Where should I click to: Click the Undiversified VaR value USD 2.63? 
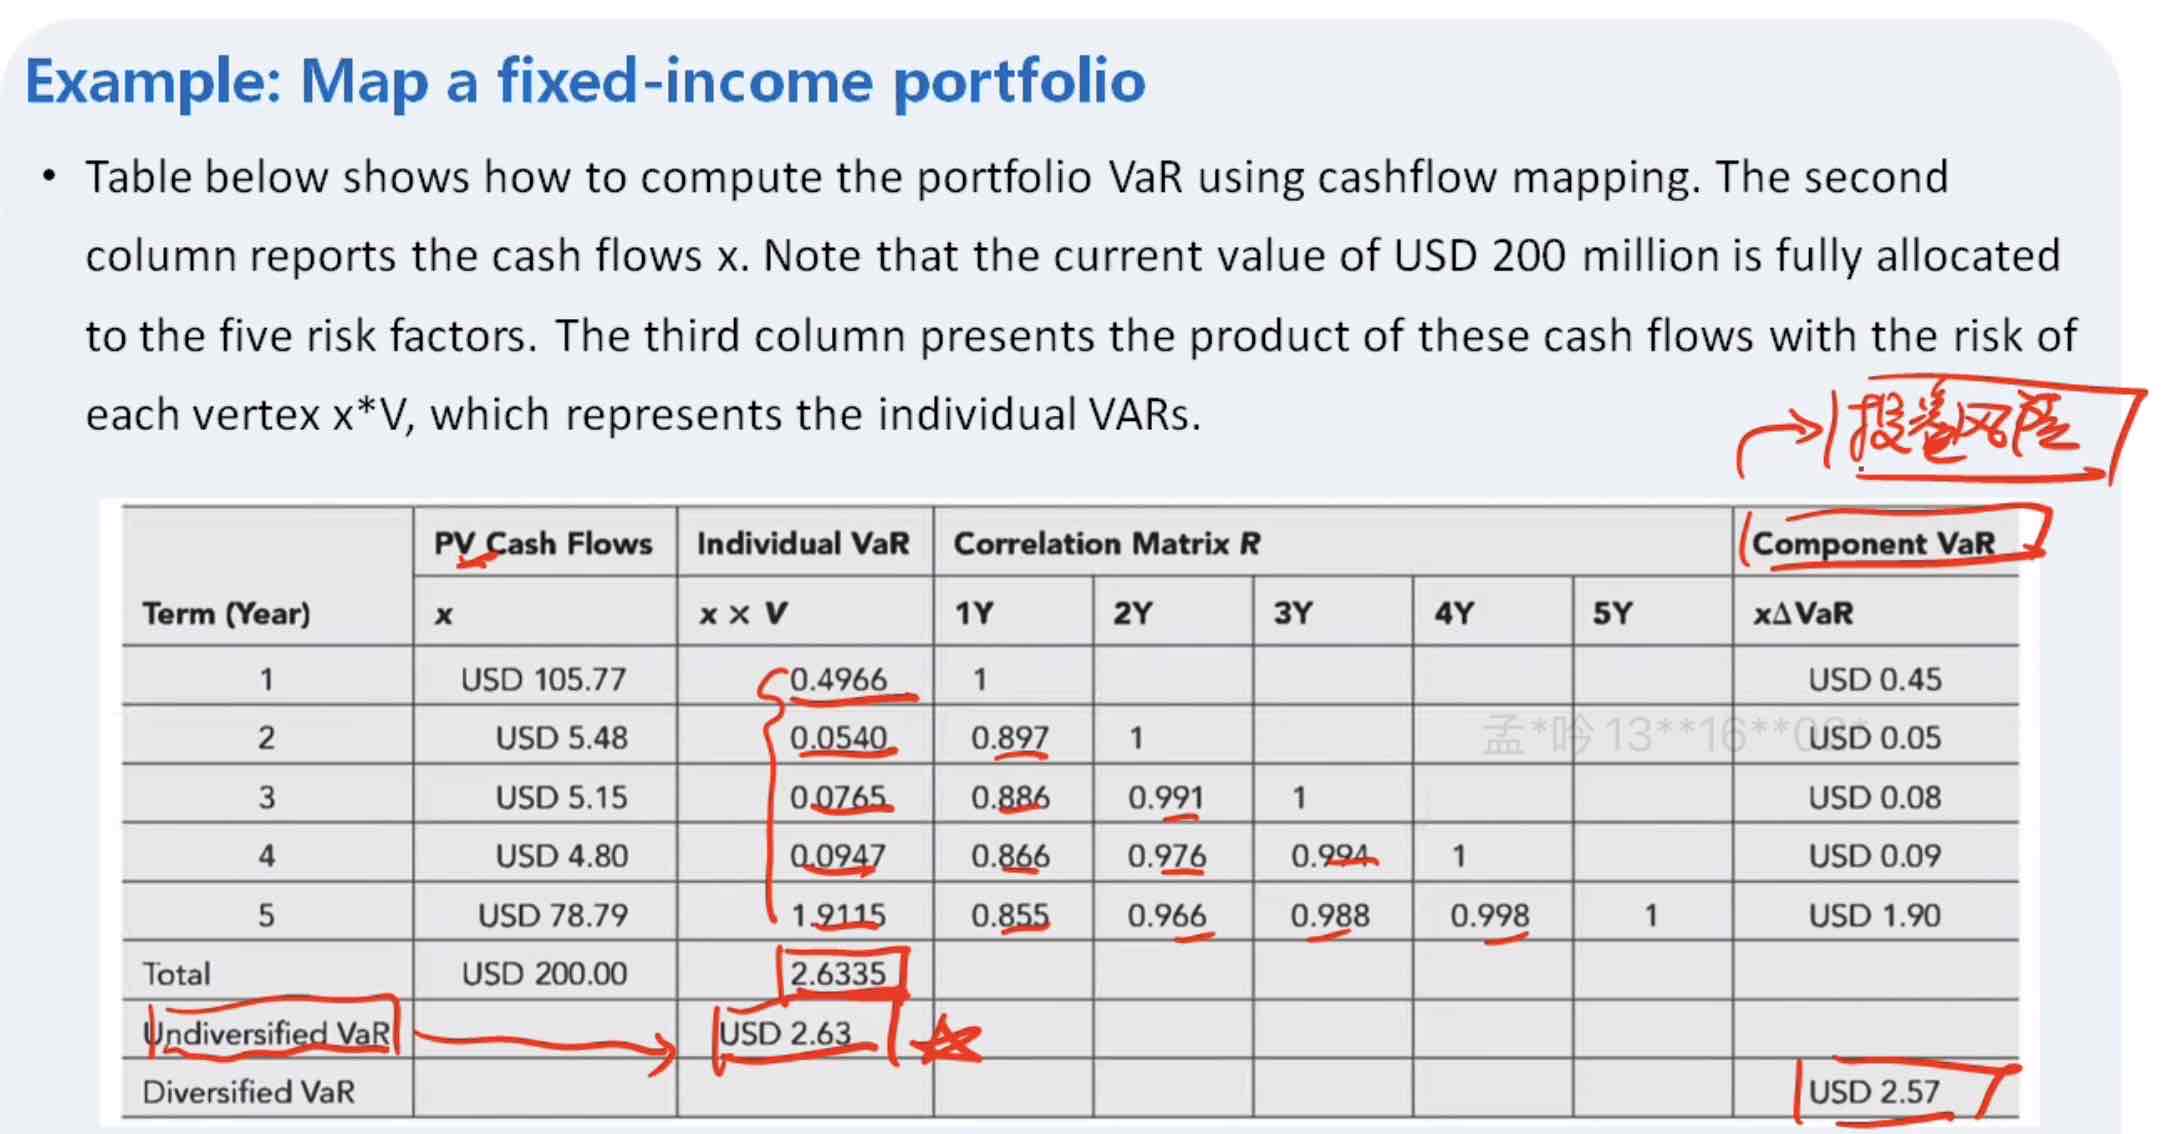[x=785, y=1033]
